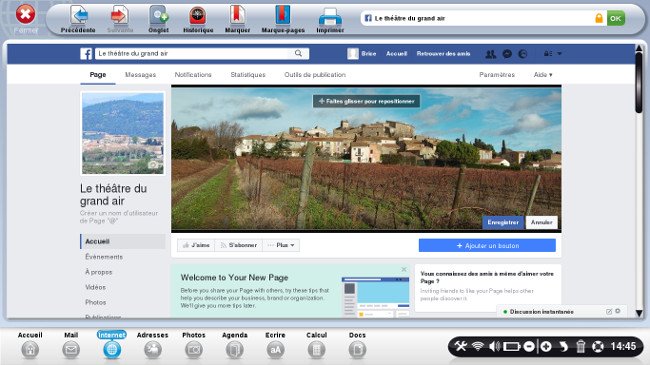Screen dimensions: 650x365
Task: Click the scroll down arrow of page scrollbar
Action: point(639,313)
